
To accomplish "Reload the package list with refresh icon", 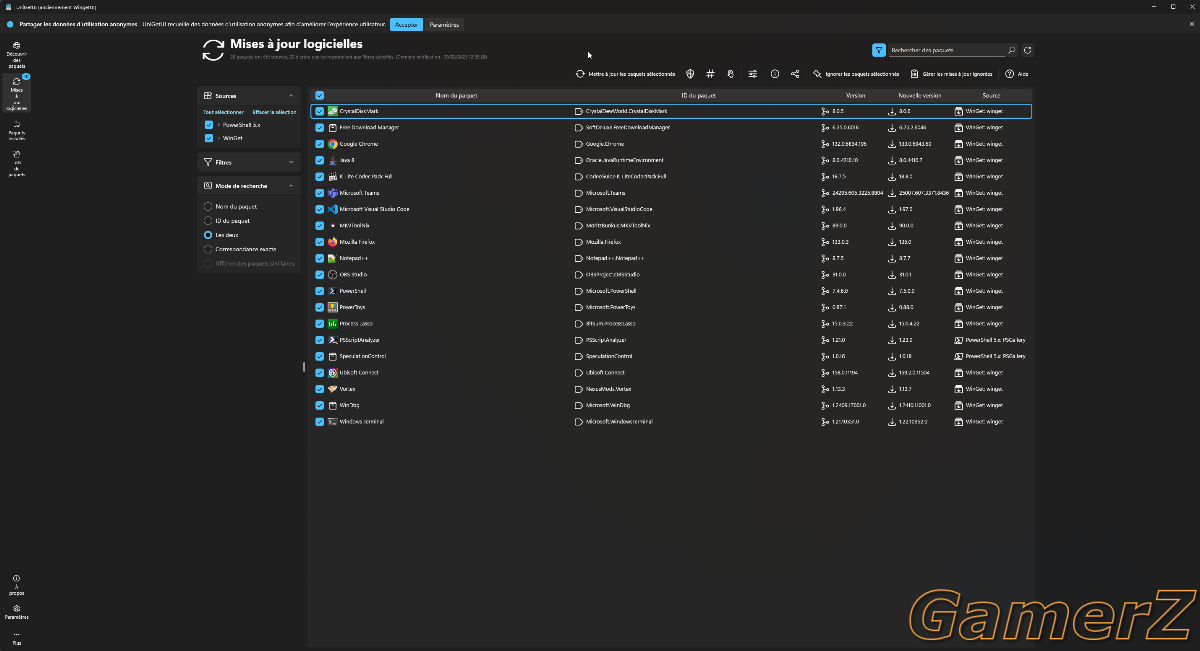I will (1028, 50).
